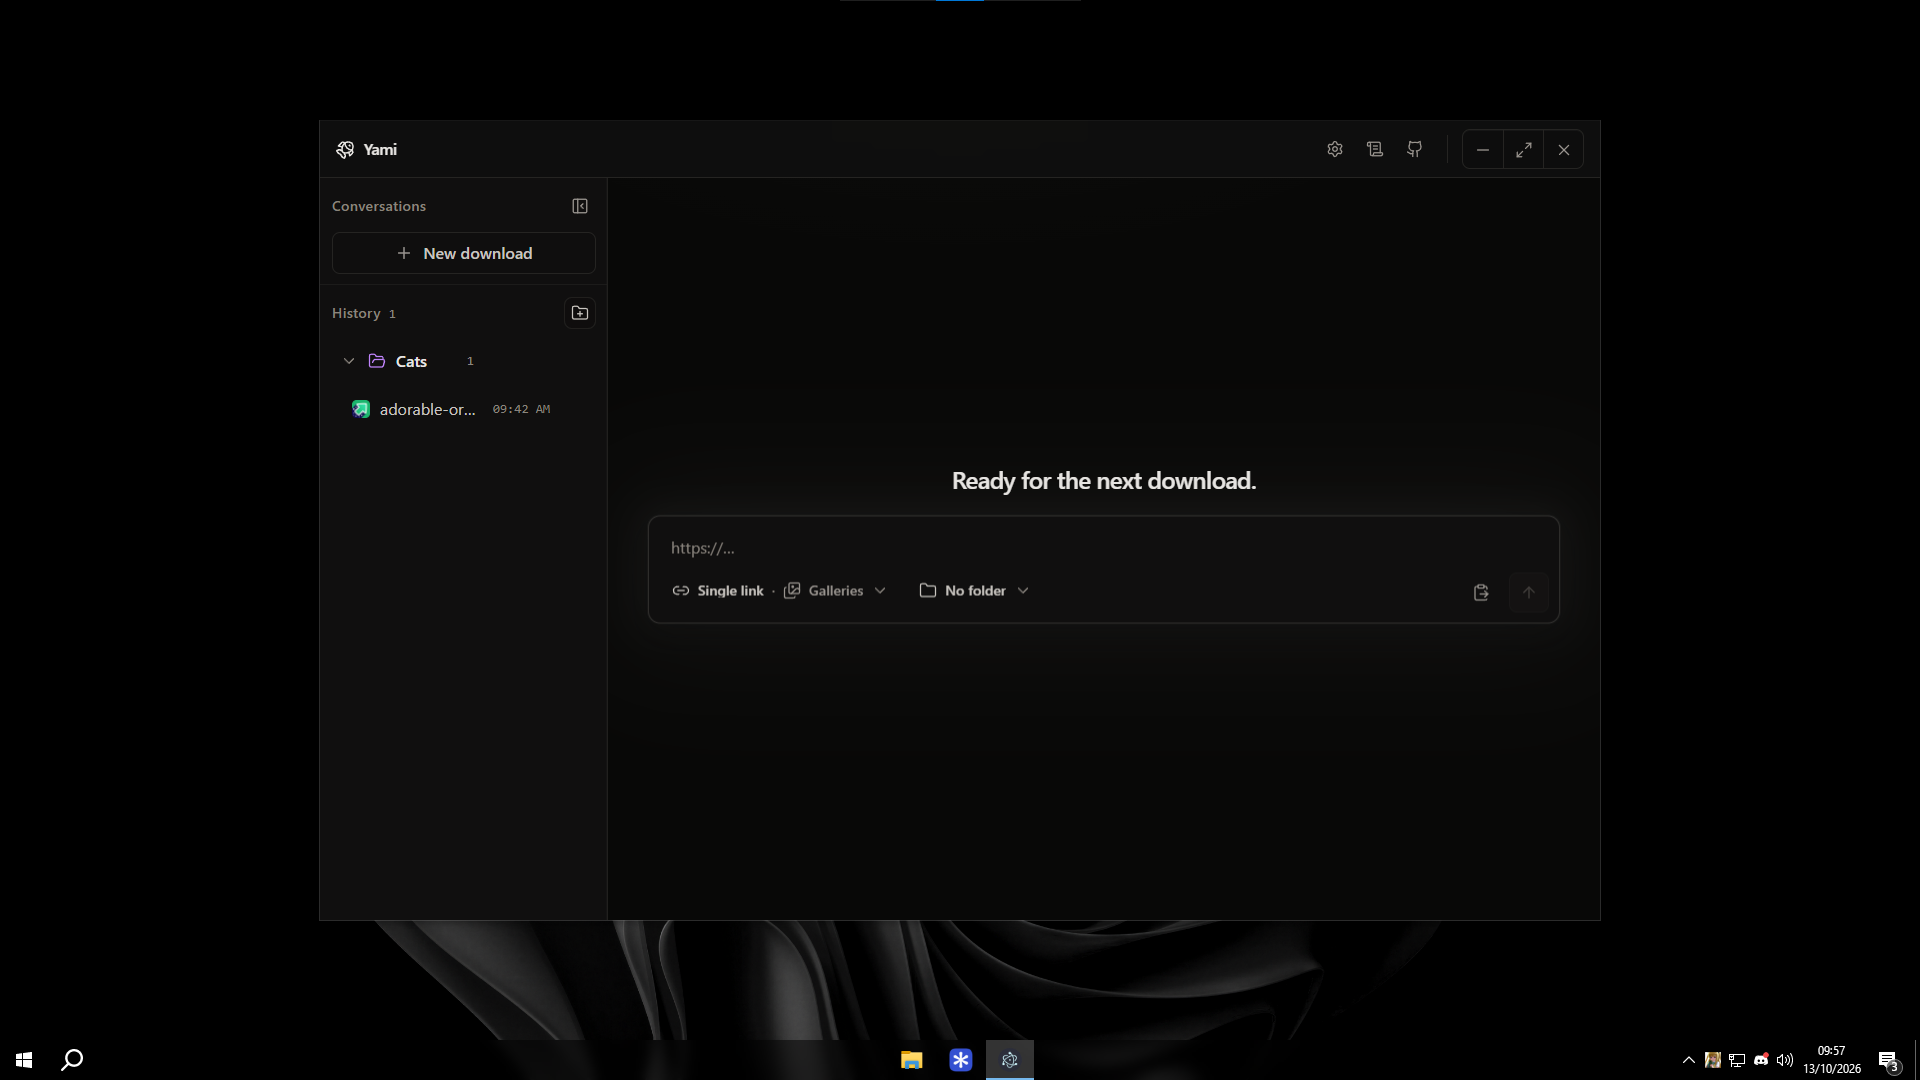1920x1080 pixels.
Task: Open Discord tray icon
Action: click(x=1761, y=1060)
